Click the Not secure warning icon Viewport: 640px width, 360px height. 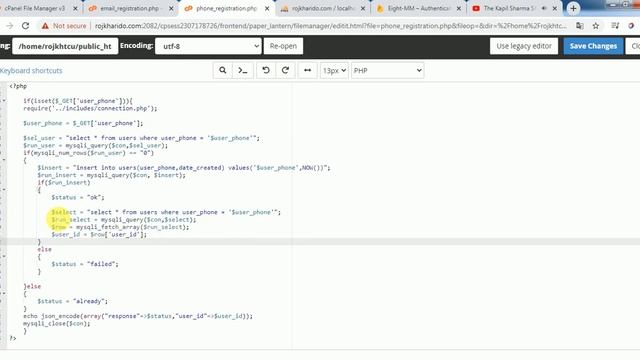[45, 26]
